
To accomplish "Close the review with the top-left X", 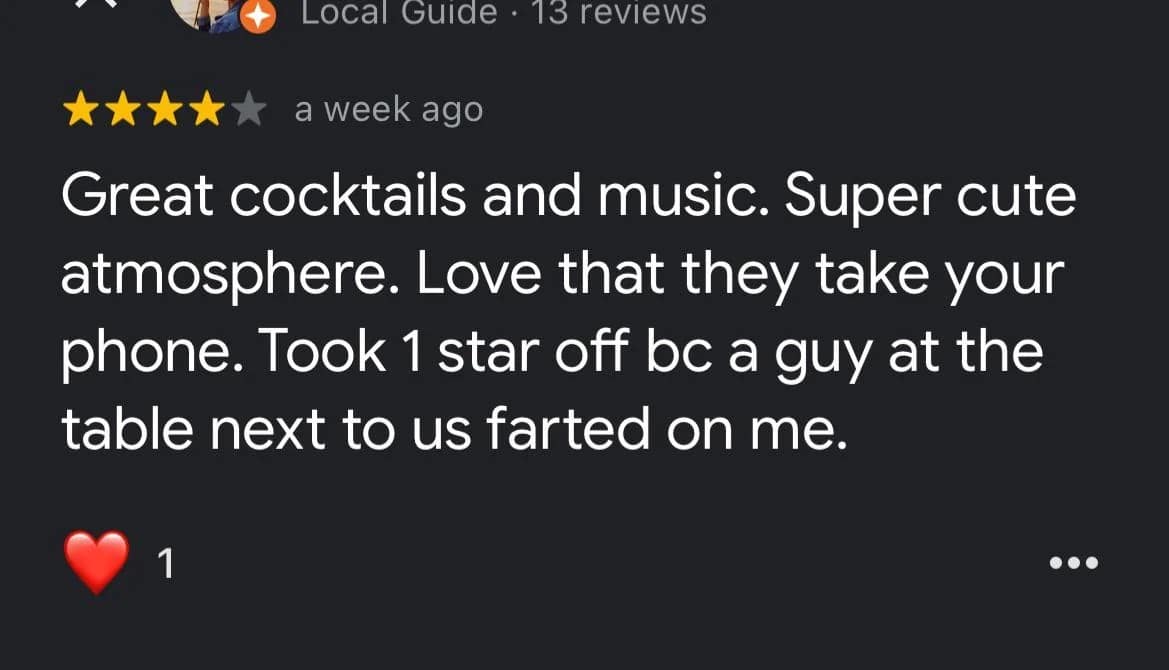I will 97,4.
